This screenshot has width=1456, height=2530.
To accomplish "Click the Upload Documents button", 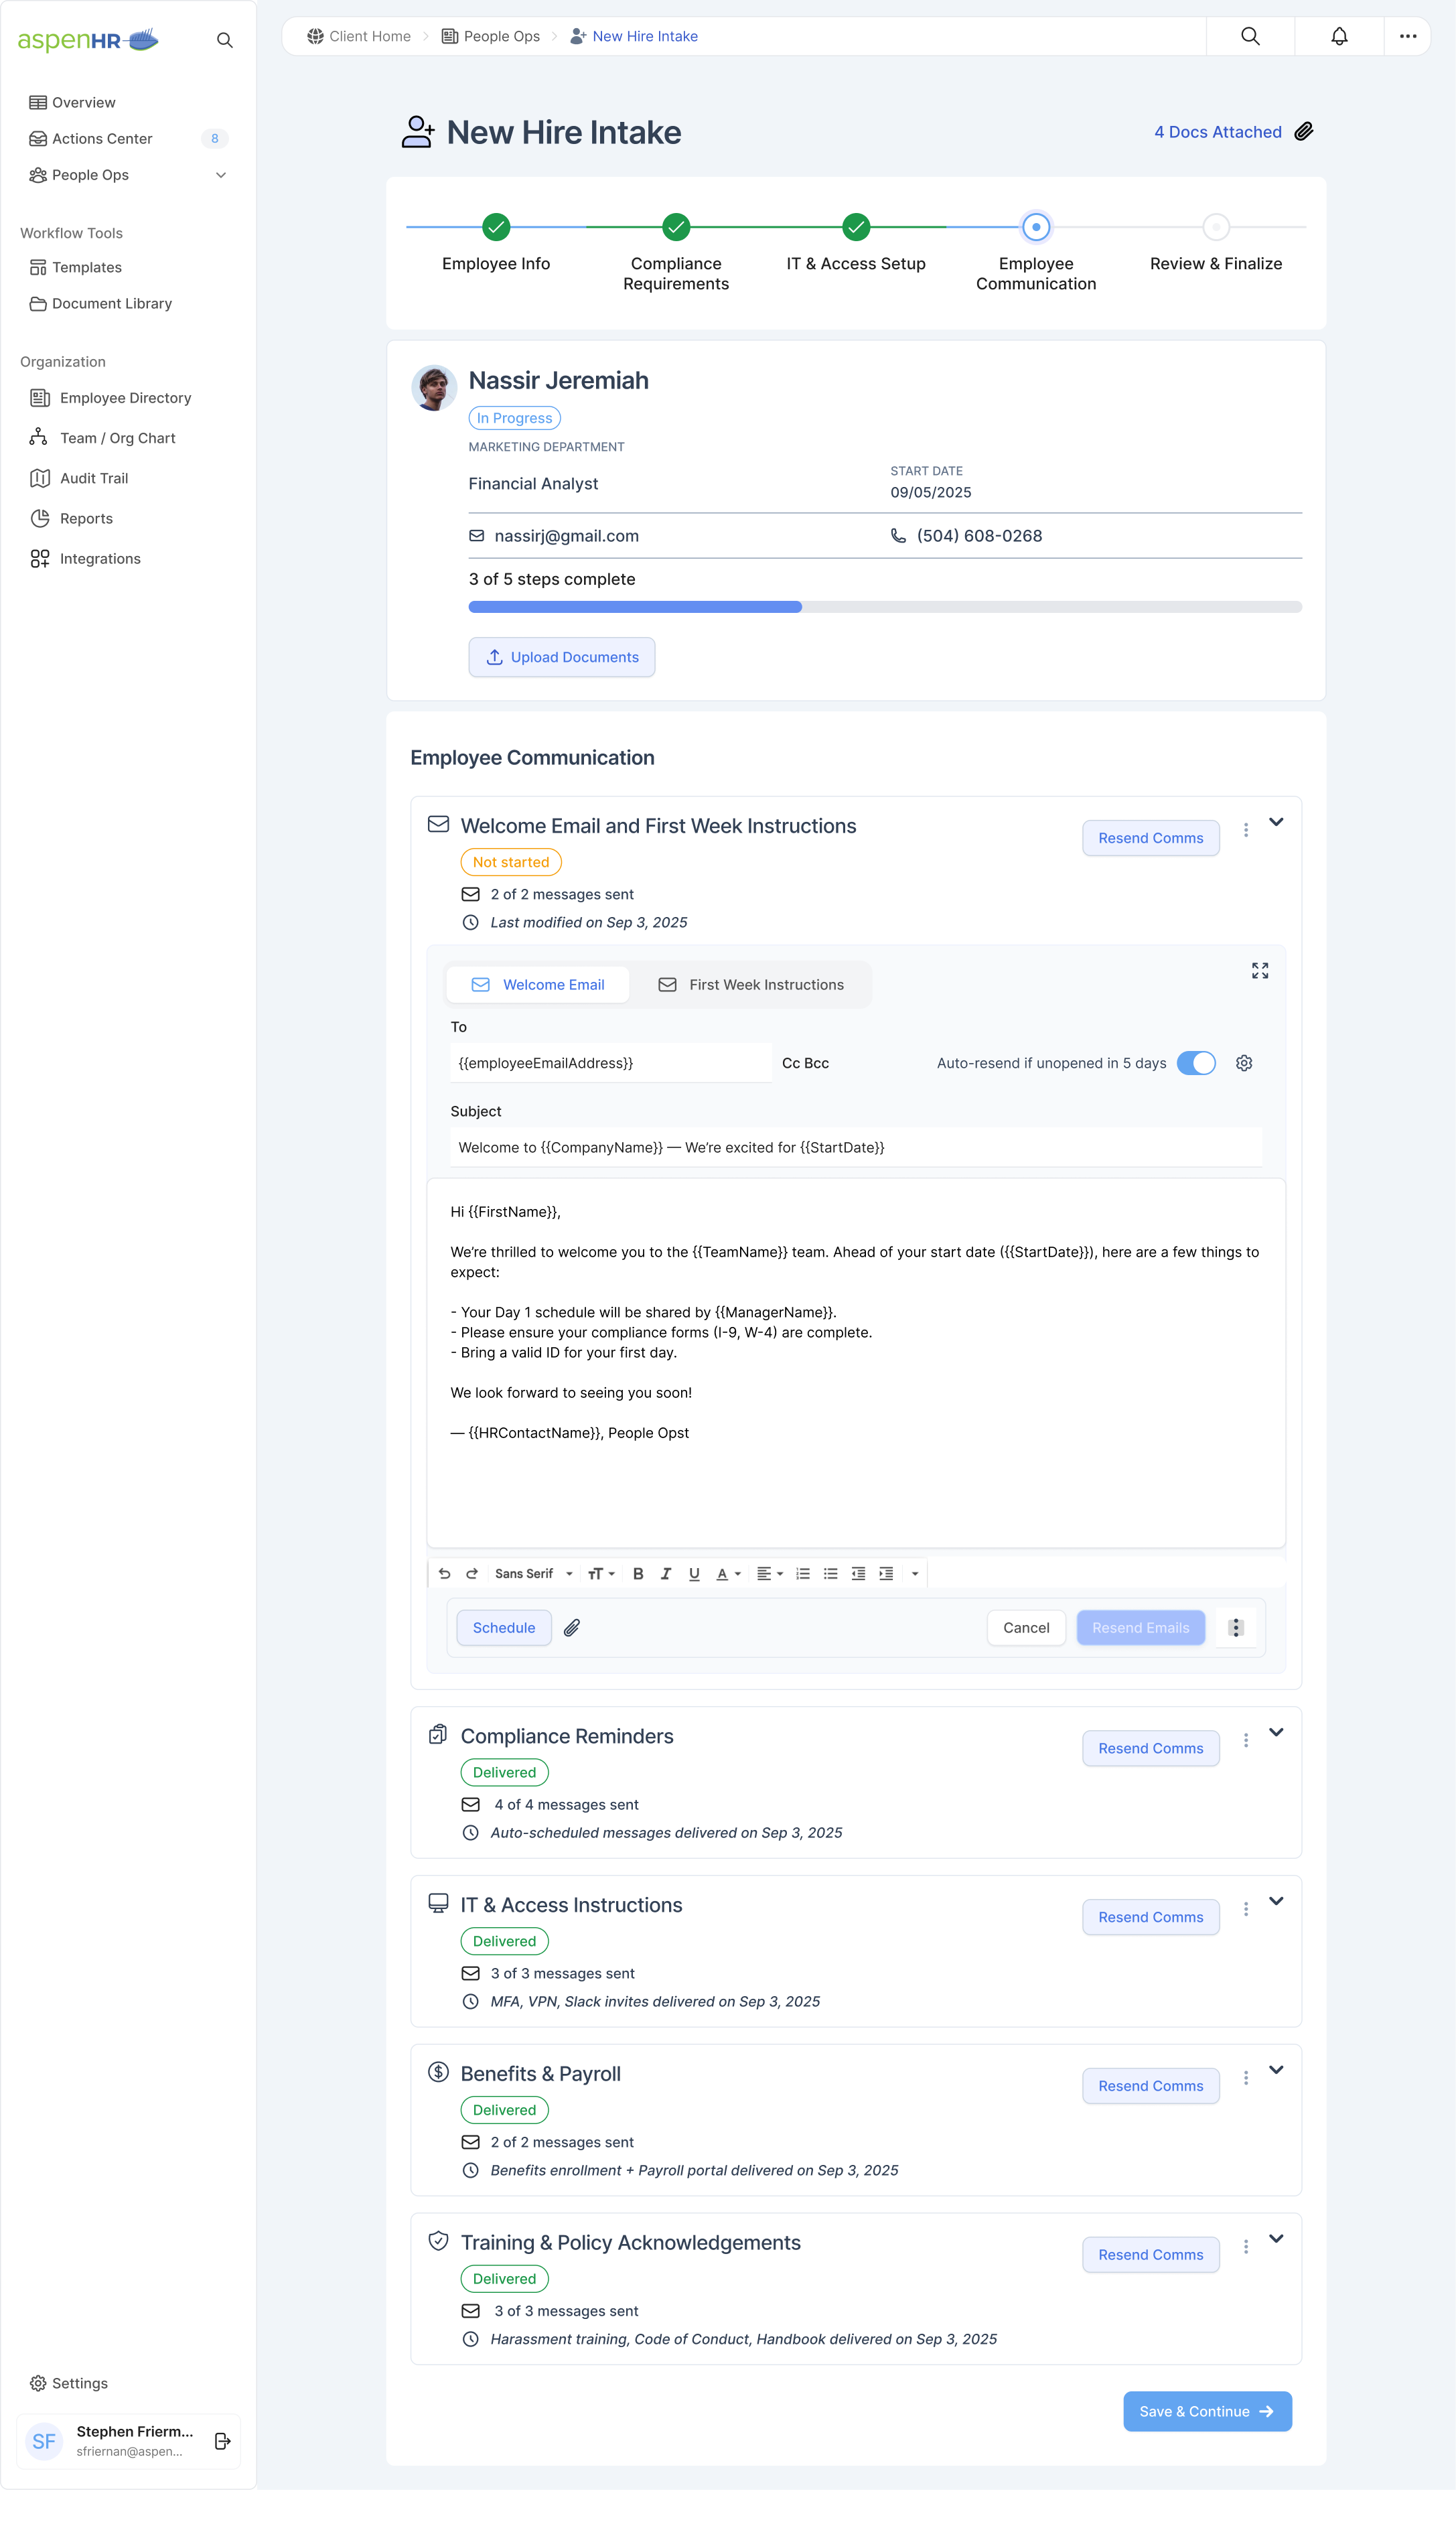I will coord(561,657).
